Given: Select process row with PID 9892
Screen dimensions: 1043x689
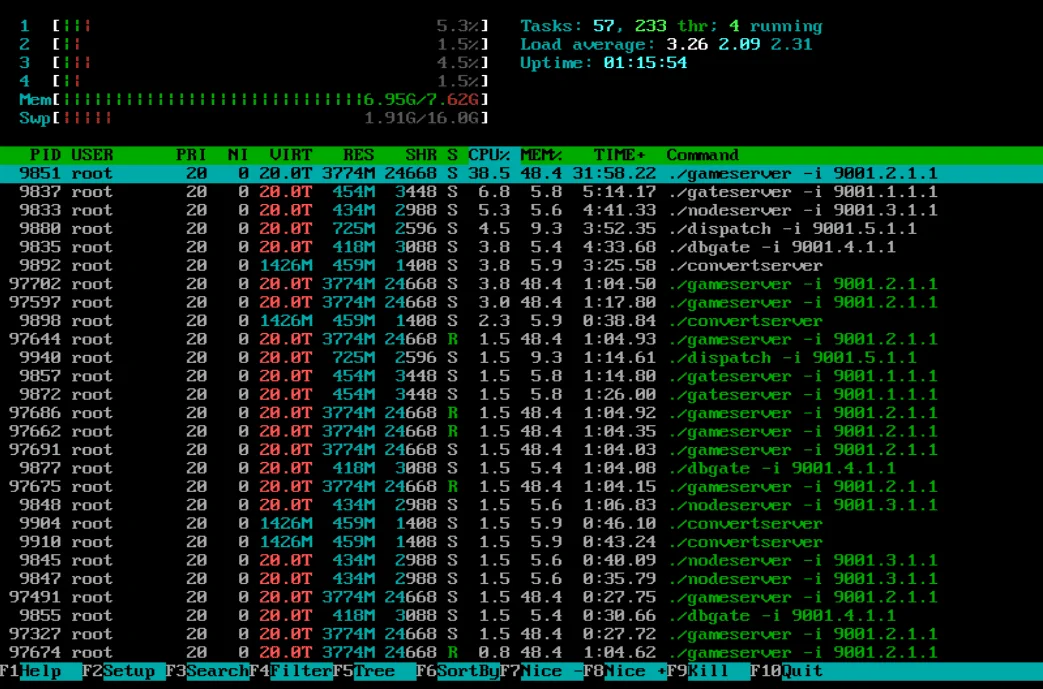Looking at the screenshot, I should click(522, 265).
